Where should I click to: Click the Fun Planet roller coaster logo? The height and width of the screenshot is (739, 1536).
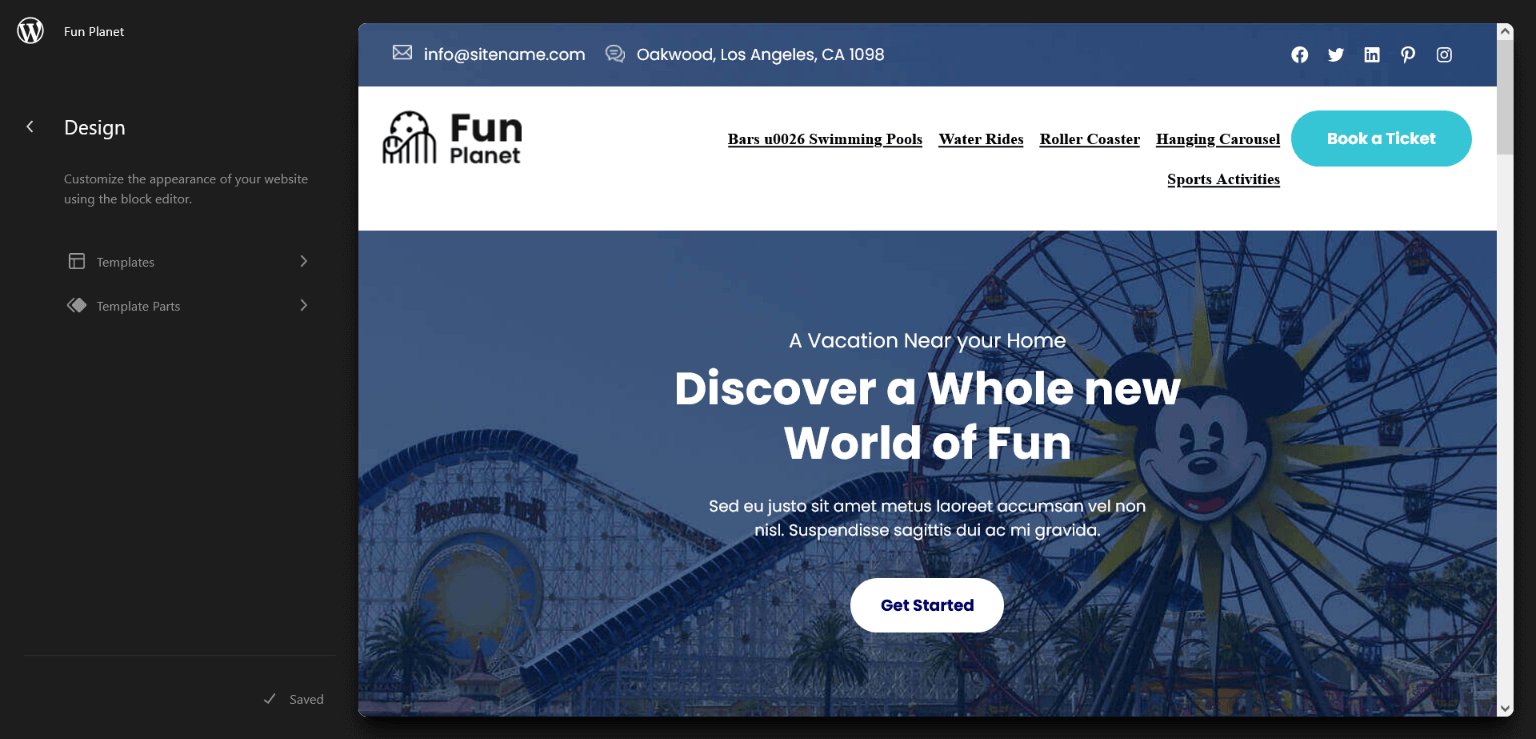(x=452, y=138)
